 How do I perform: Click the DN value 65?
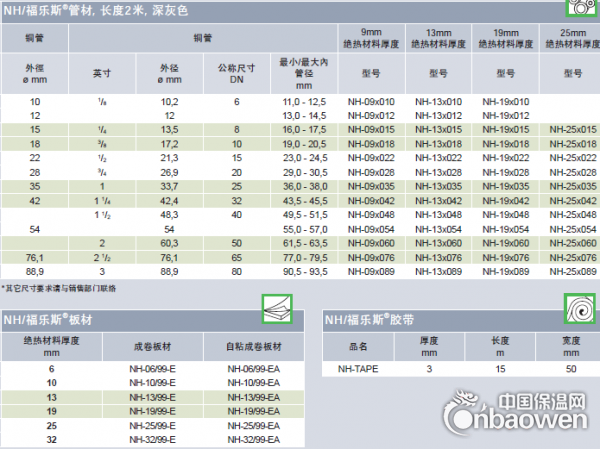236,258
